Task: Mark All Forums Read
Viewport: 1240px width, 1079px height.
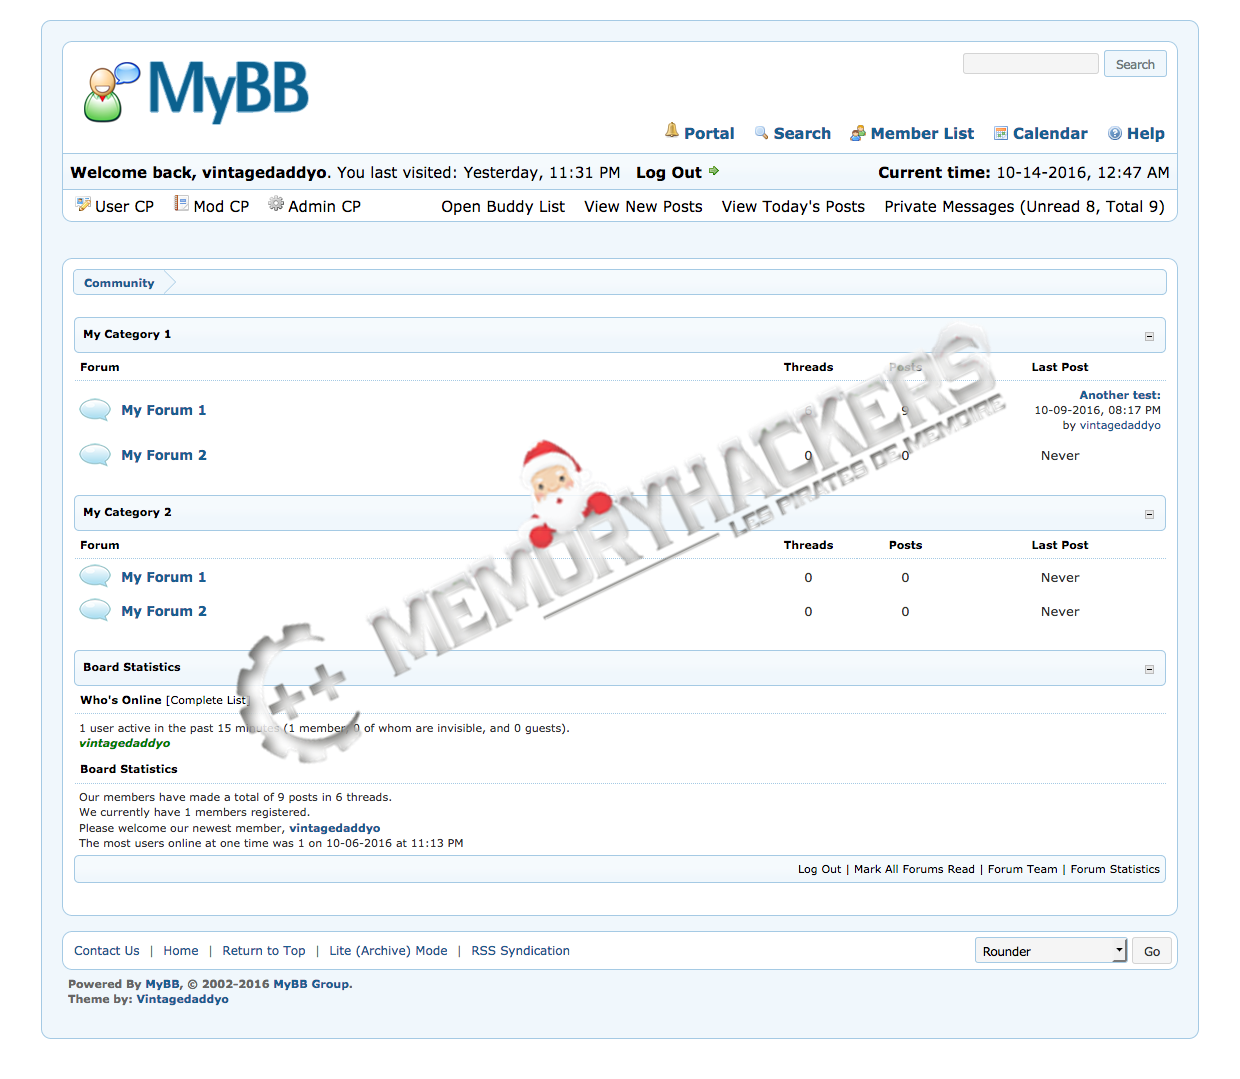Action: click(914, 869)
